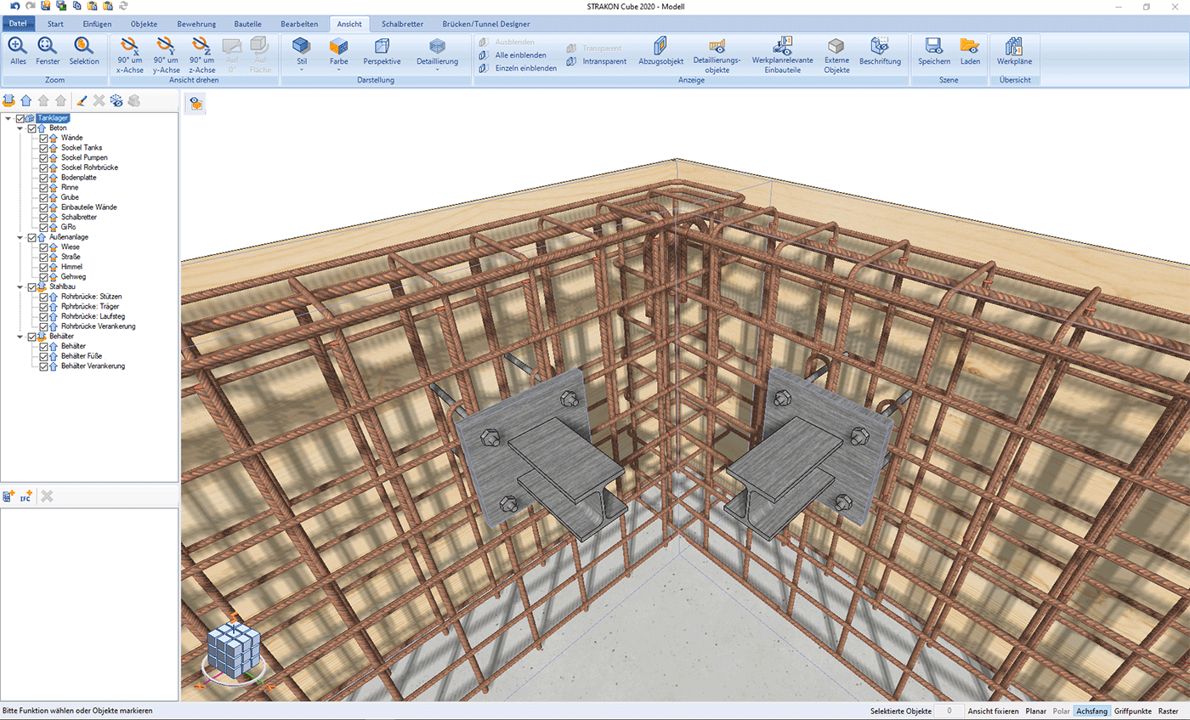Collapse the Stahlbau tree group
This screenshot has width=1190, height=720.
[x=20, y=287]
